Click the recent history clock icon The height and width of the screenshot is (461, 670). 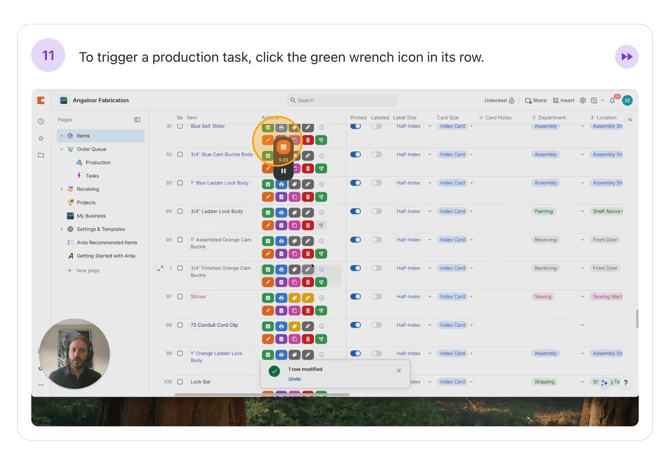pyautogui.click(x=41, y=121)
